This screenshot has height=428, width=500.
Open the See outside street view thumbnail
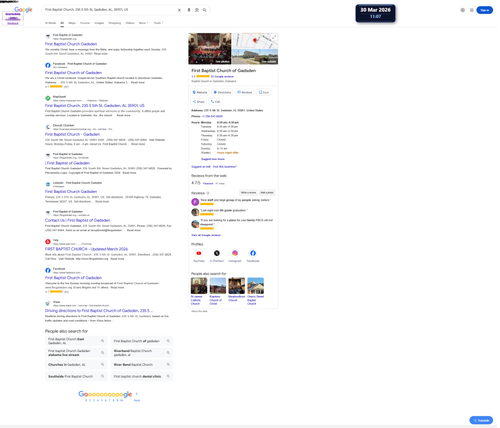click(255, 57)
